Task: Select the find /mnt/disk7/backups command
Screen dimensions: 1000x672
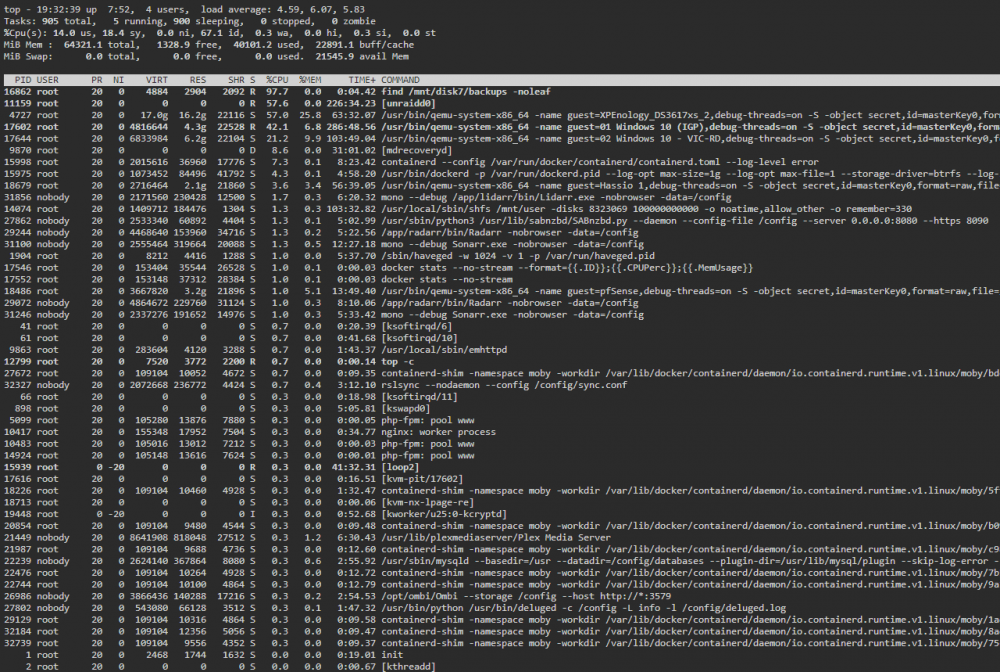Action: coord(466,92)
